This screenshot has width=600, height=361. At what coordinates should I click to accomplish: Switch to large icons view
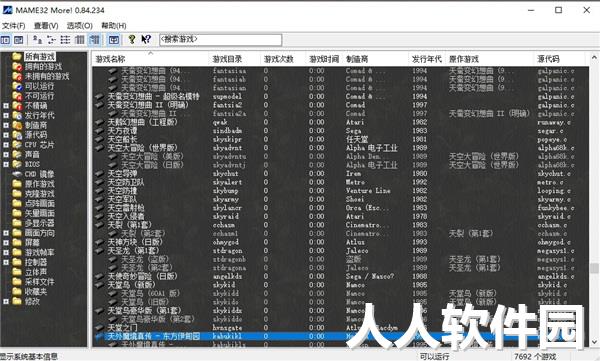[37, 39]
